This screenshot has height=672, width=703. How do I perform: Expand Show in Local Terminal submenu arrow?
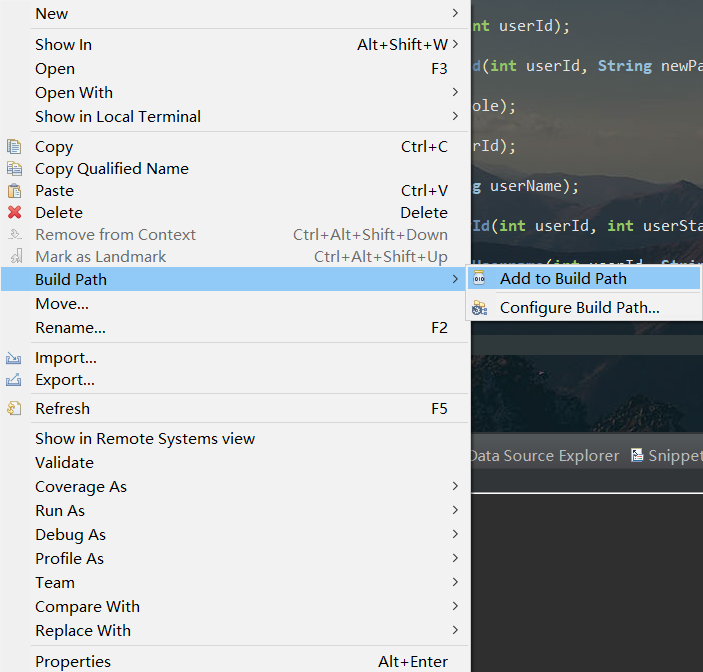click(x=455, y=117)
